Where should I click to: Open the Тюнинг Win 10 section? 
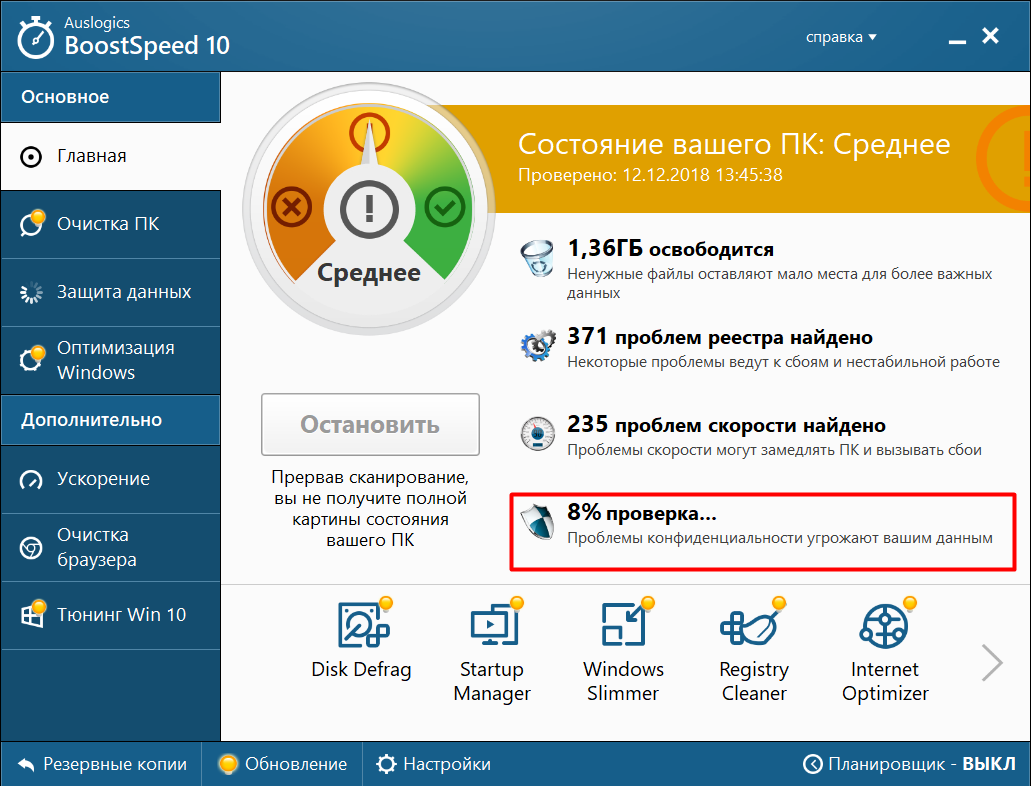point(110,615)
